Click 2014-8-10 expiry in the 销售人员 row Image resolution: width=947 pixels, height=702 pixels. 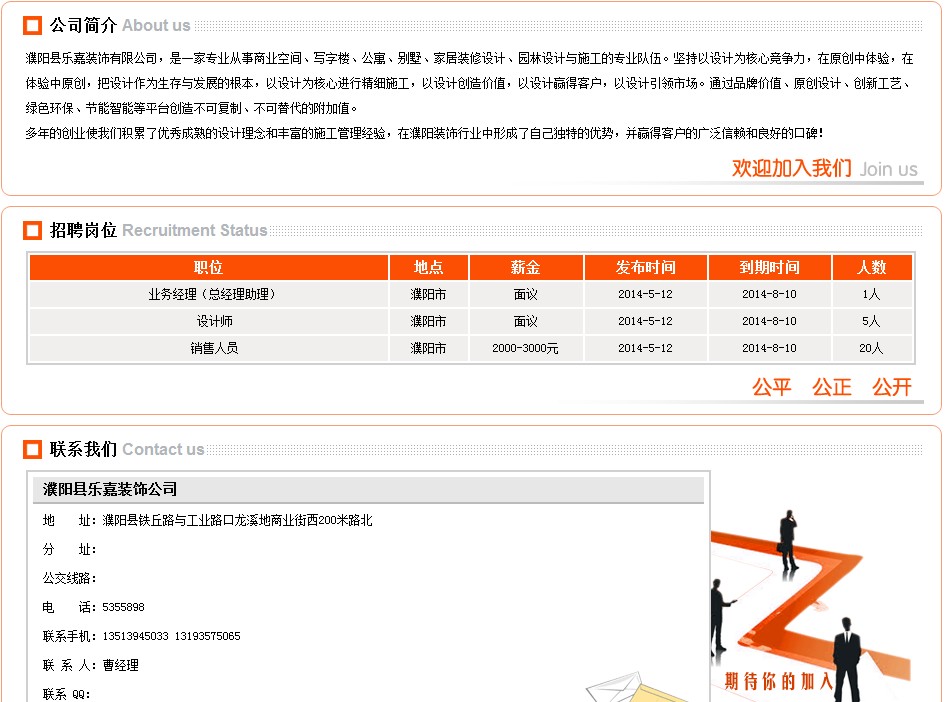click(x=769, y=348)
